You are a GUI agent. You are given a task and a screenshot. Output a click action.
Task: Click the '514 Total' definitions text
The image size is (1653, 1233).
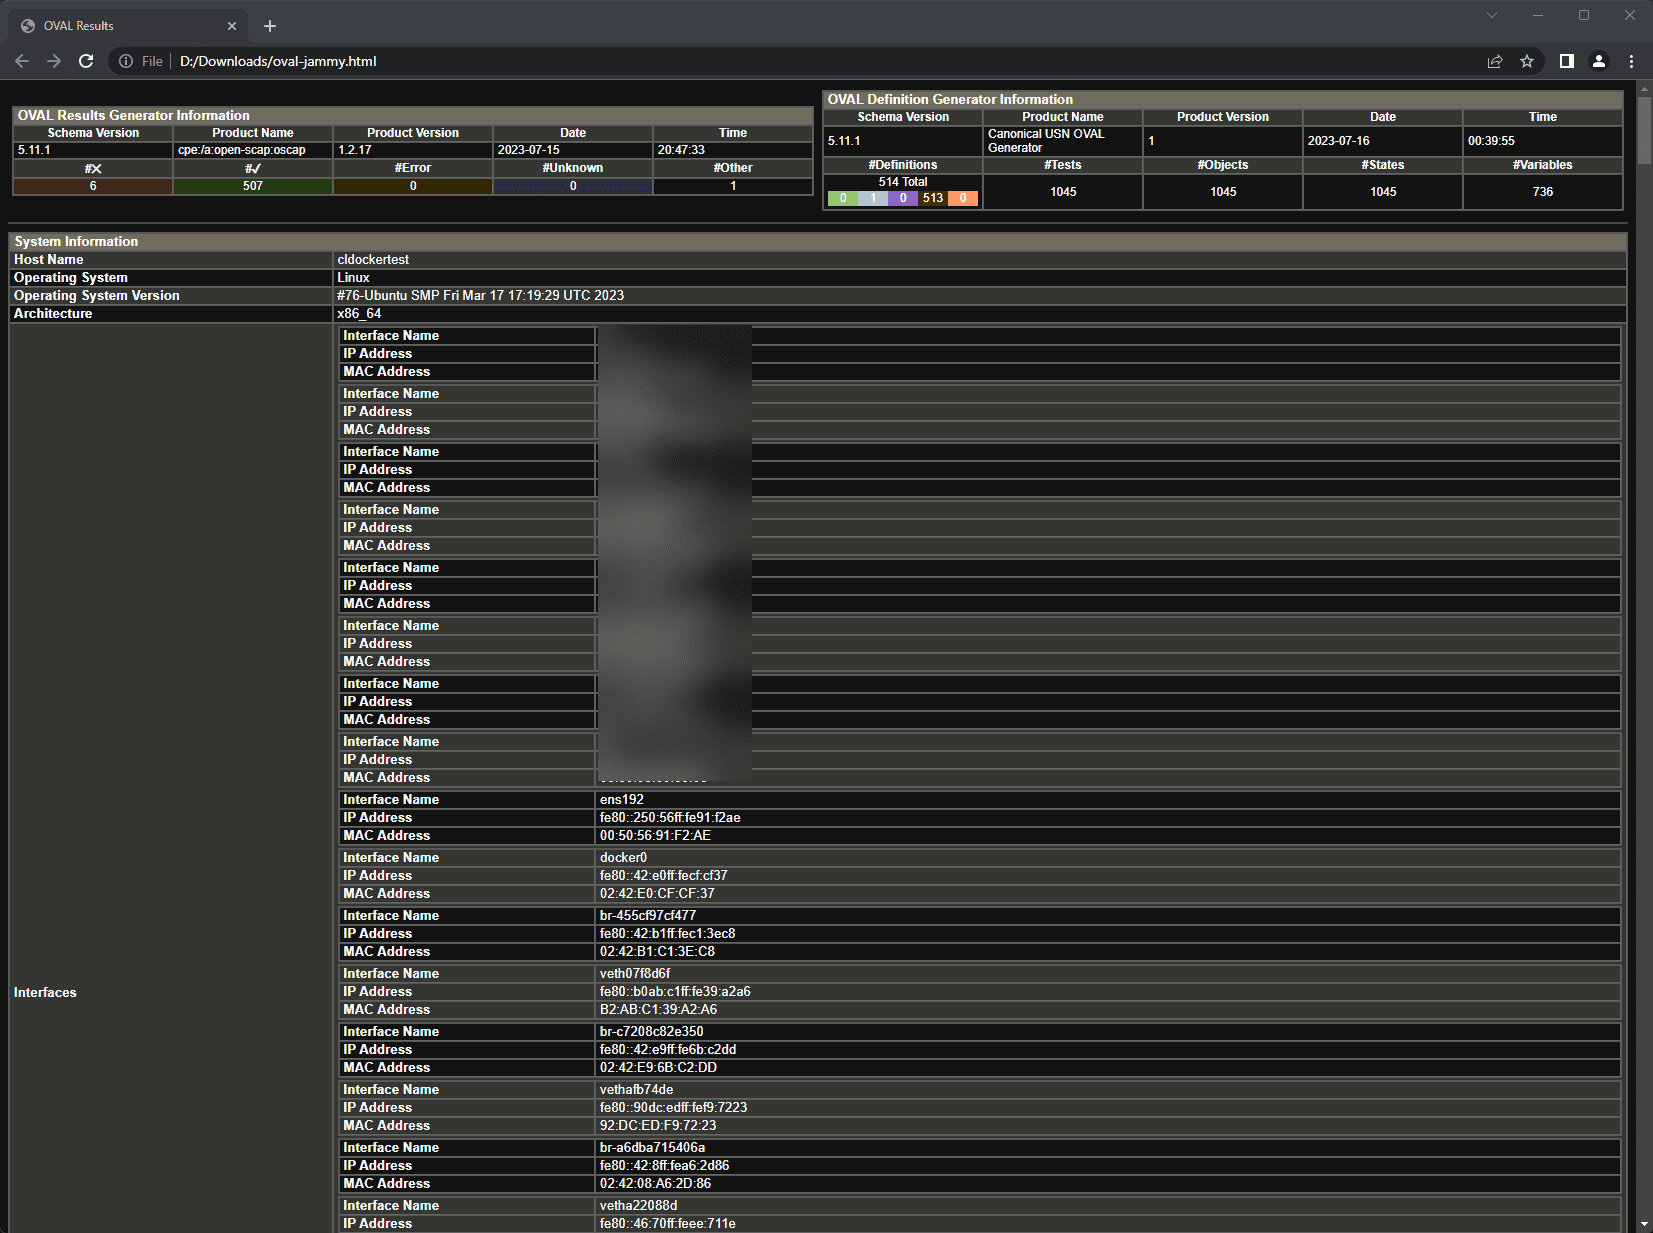pos(903,182)
